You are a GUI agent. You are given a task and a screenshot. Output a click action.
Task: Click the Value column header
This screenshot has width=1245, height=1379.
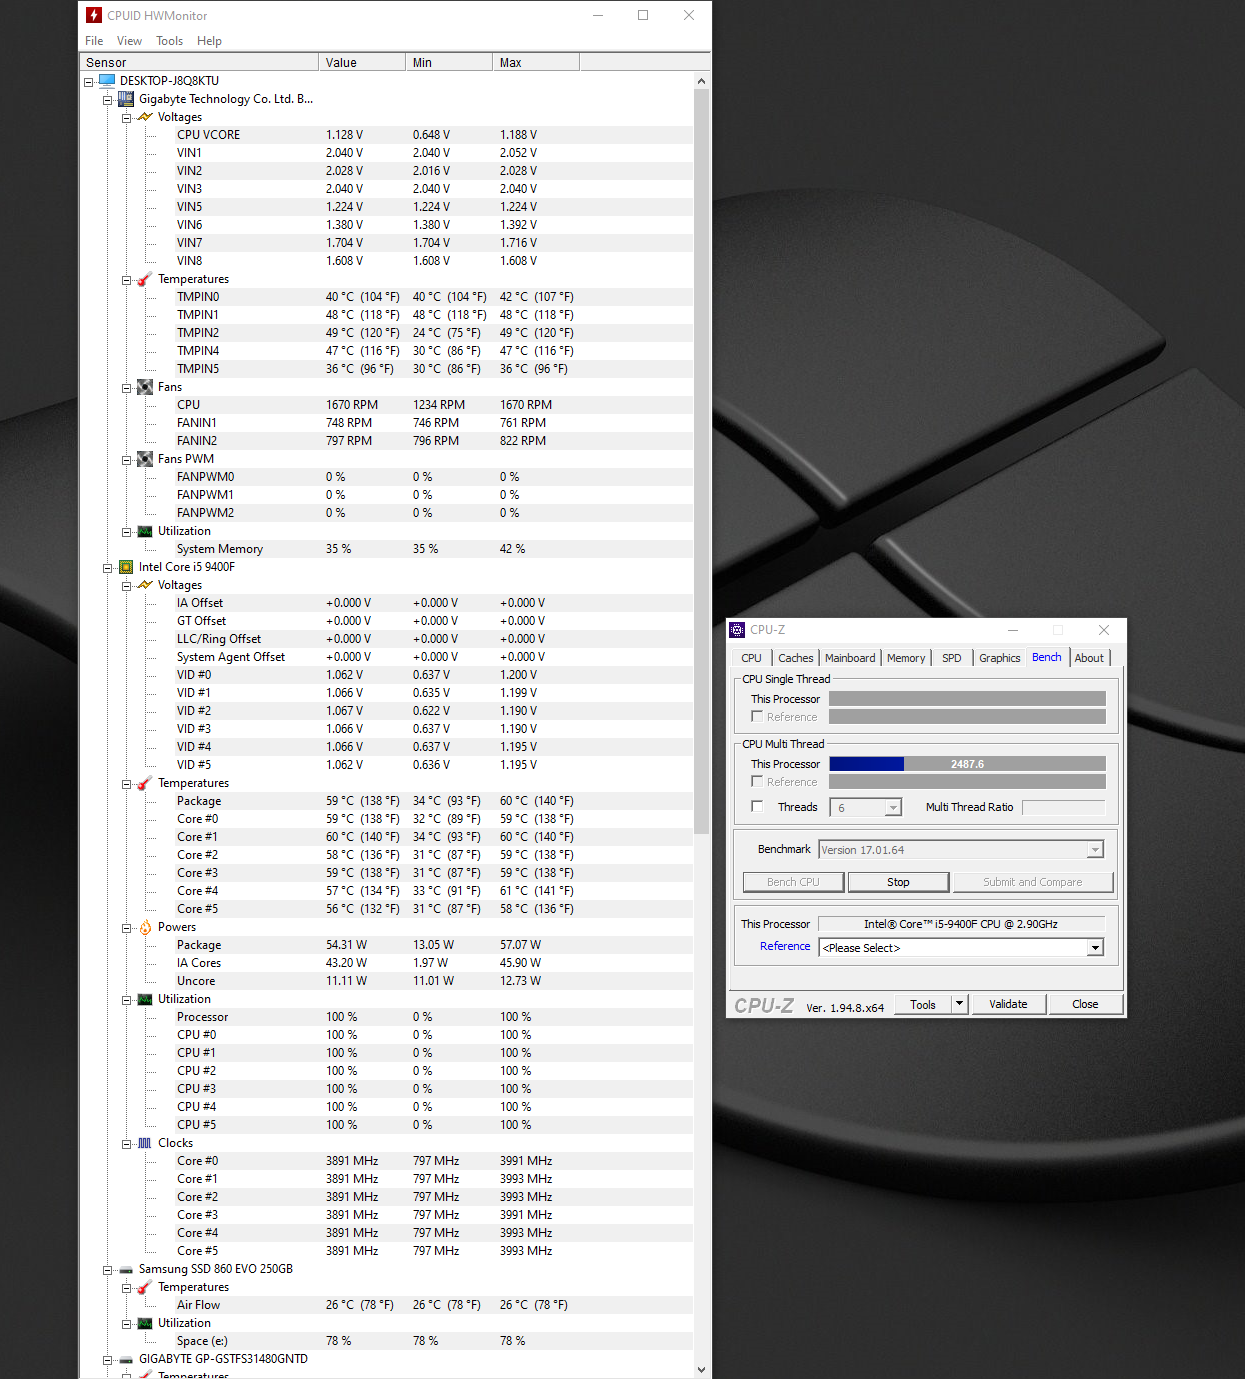coord(362,62)
